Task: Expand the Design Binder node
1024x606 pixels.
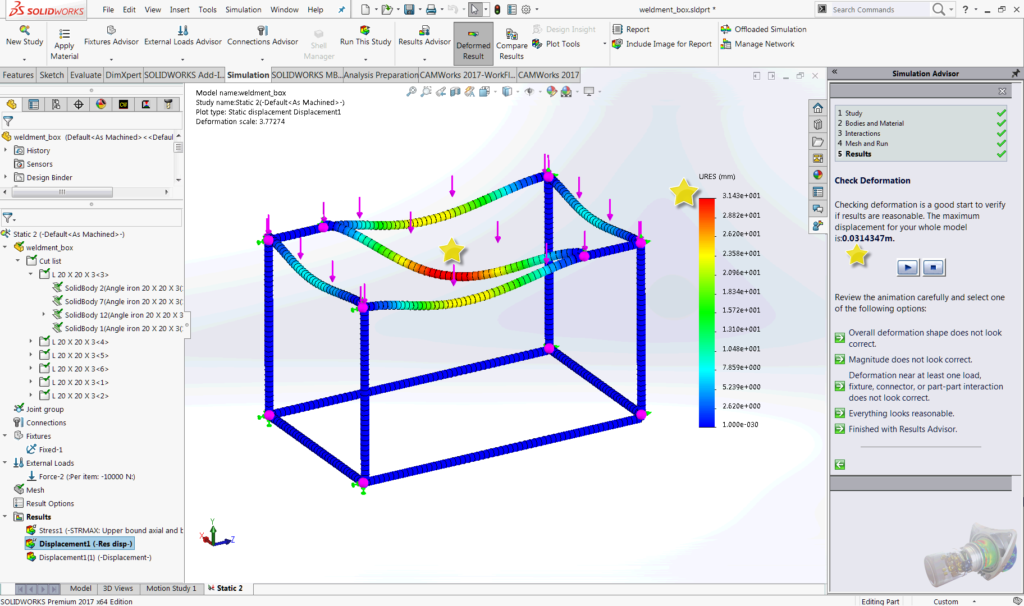Action: click(5, 177)
